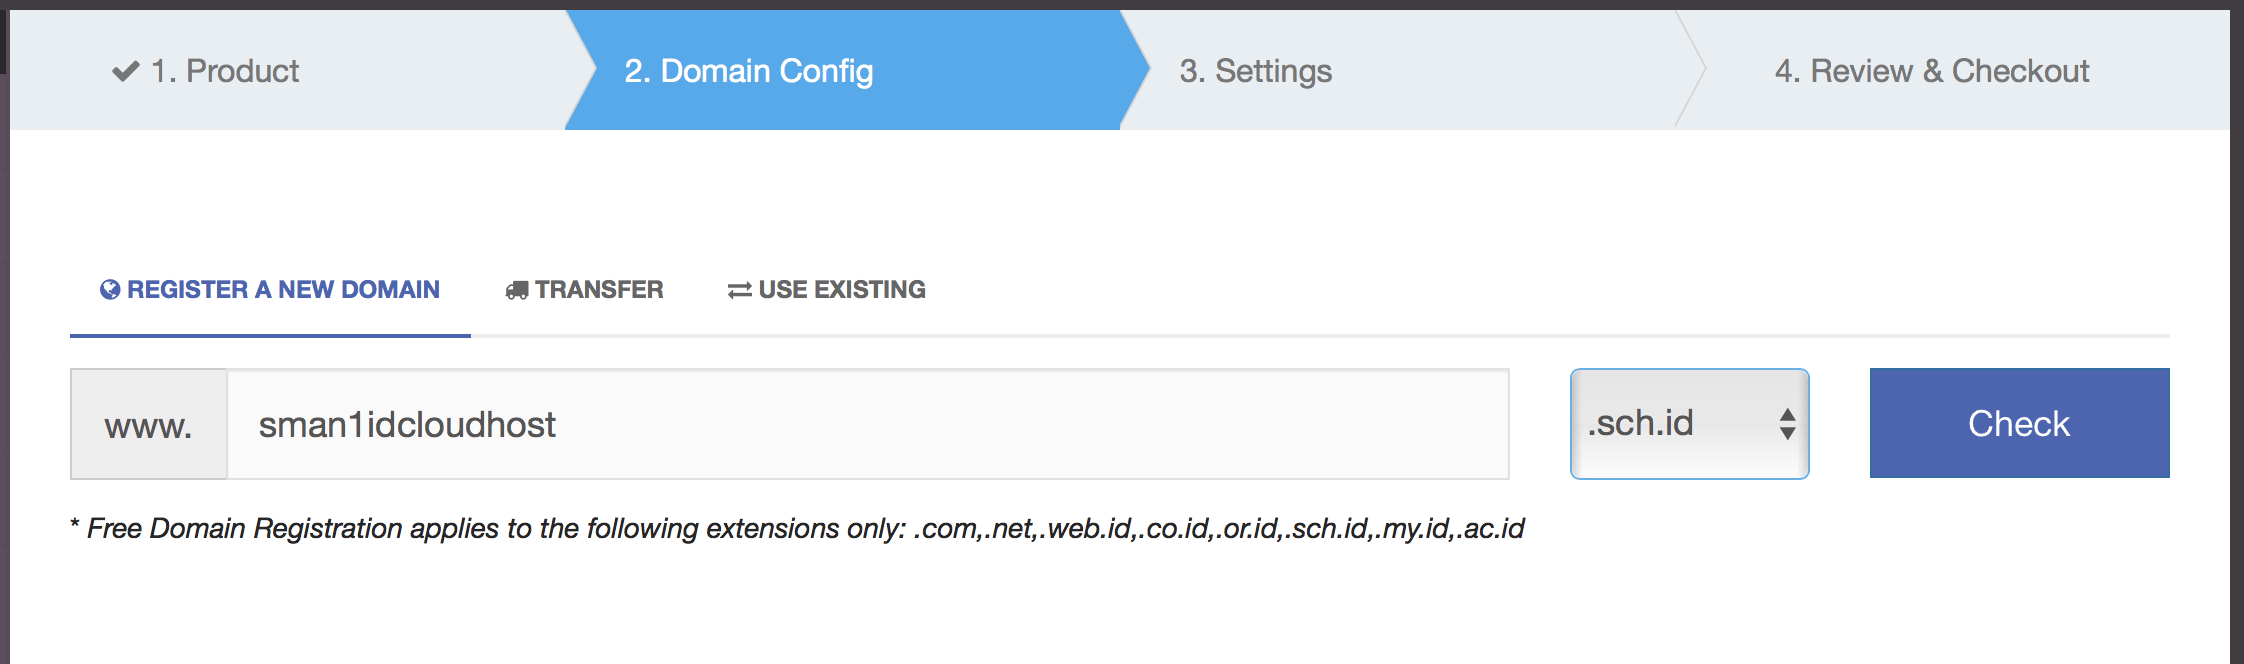
Task: Click the exchange arrows icon beside Use Existing
Action: [739, 290]
